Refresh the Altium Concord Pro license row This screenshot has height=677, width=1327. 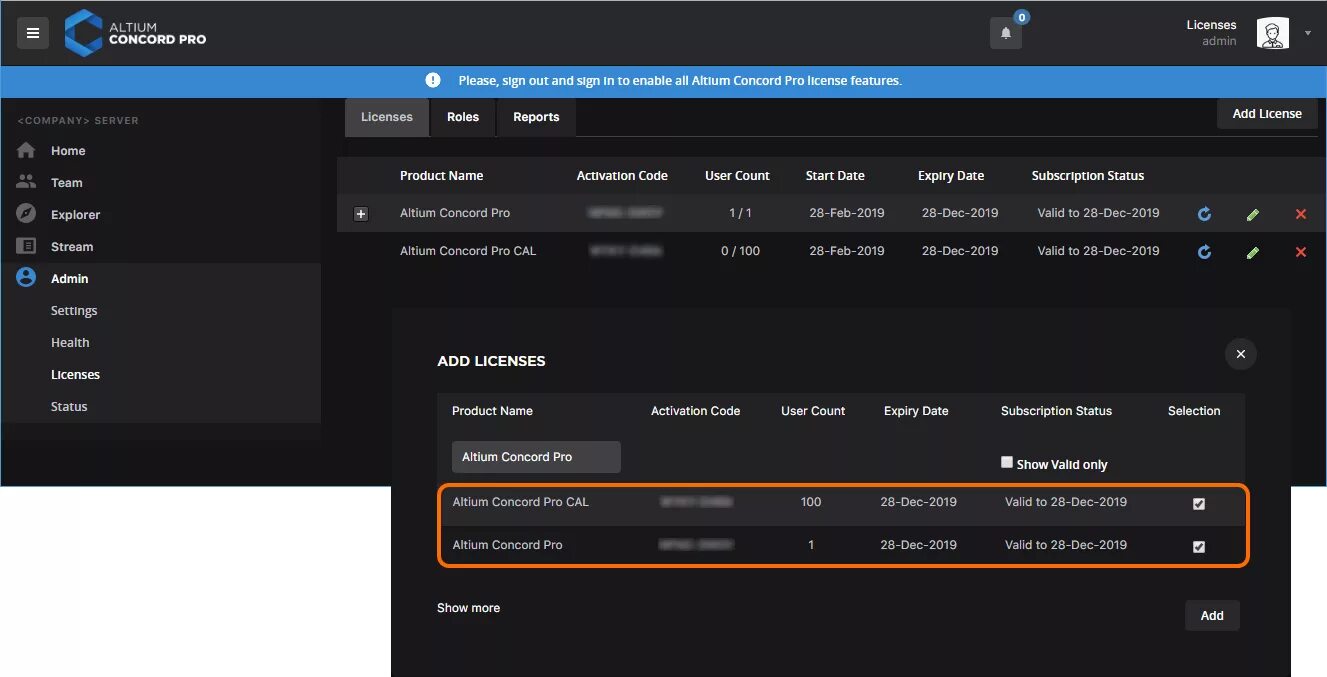tap(1204, 214)
